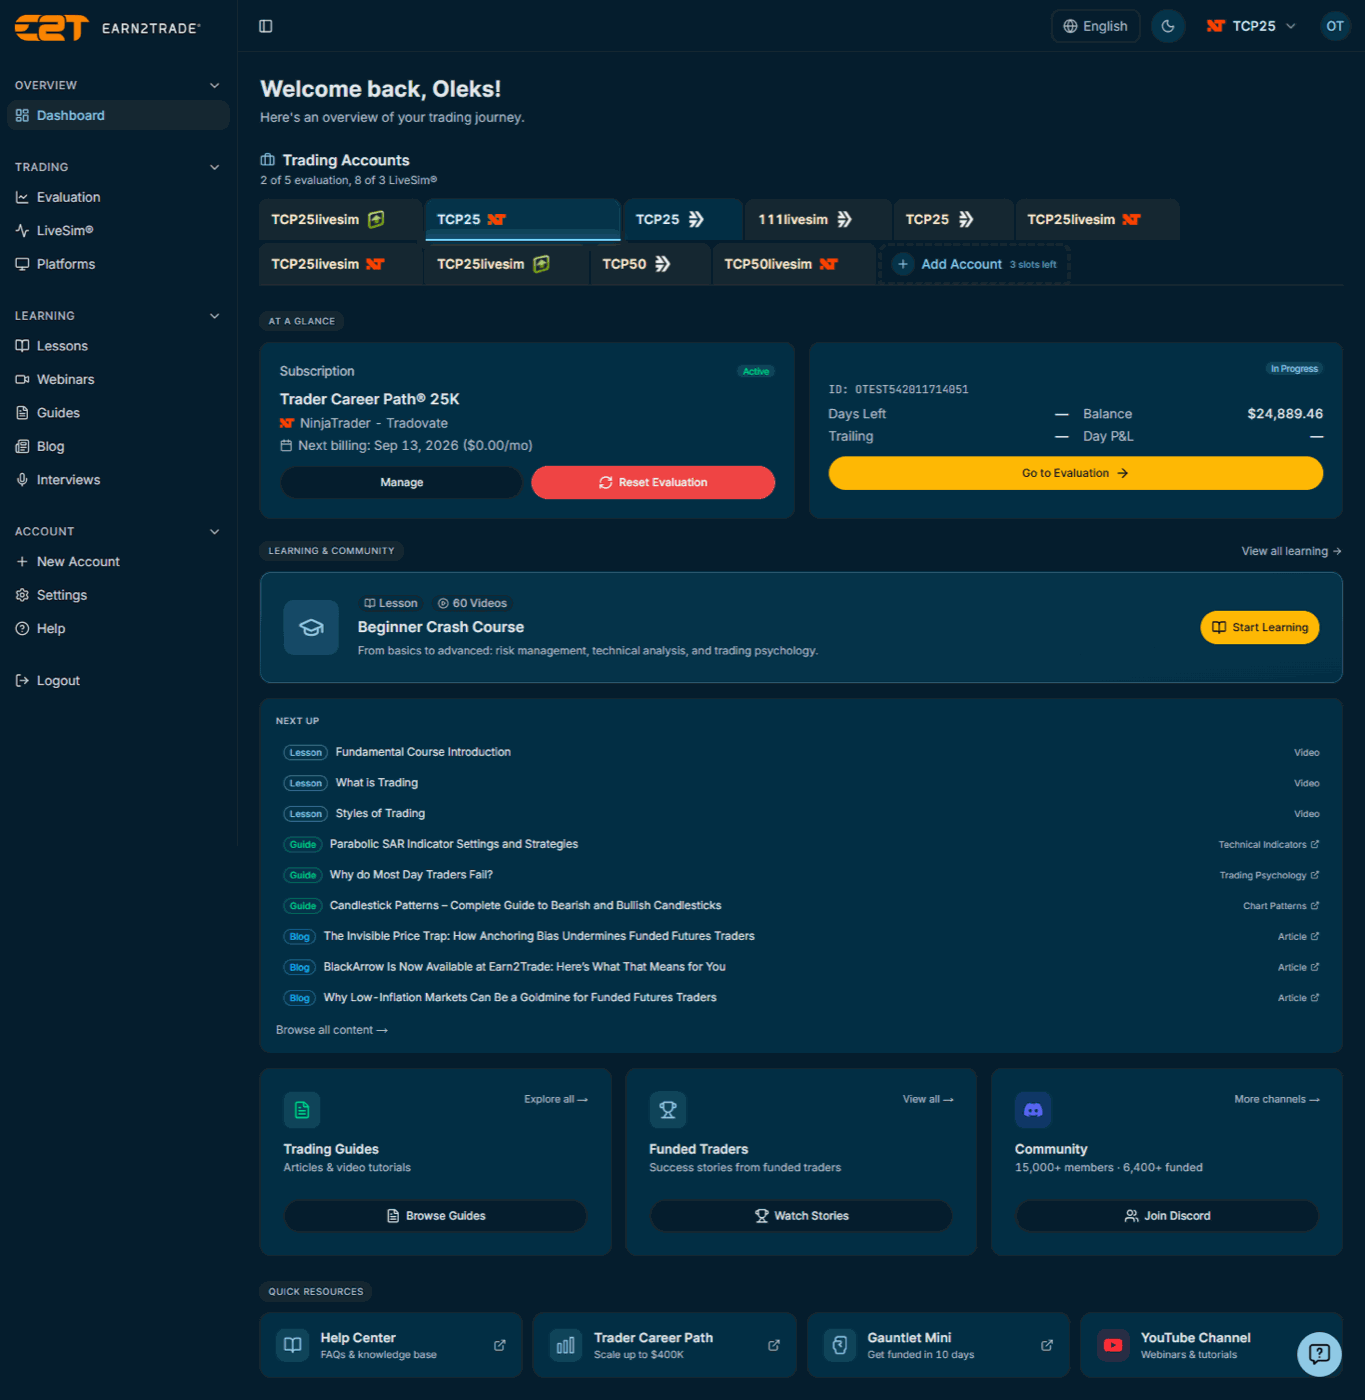Click the Chart Patterns external link
The image size is (1365, 1400).
click(1281, 906)
